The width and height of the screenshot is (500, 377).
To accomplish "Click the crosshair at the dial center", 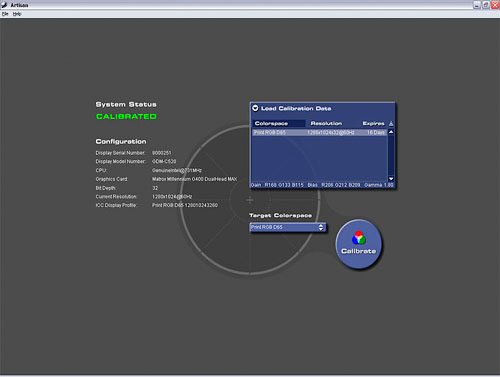I will click(250, 200).
